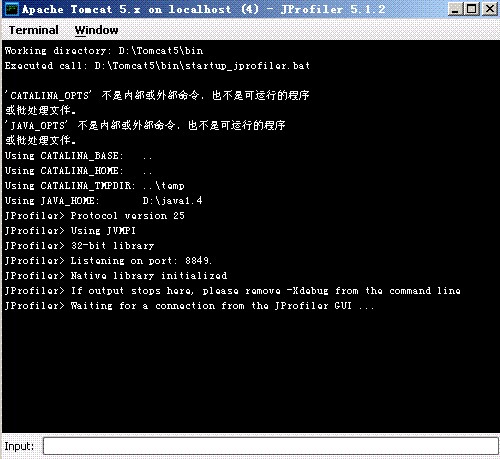Screen dimensions: 500x459
Task: Click 'Using JAVA_HOME: D:\java1.4' line
Action: point(103,201)
